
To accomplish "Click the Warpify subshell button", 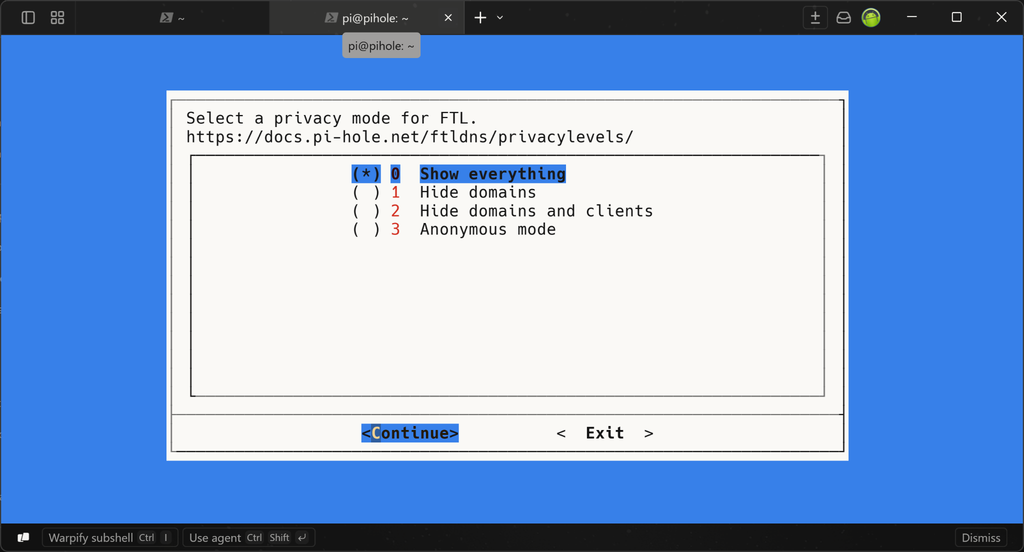I will click(110, 538).
